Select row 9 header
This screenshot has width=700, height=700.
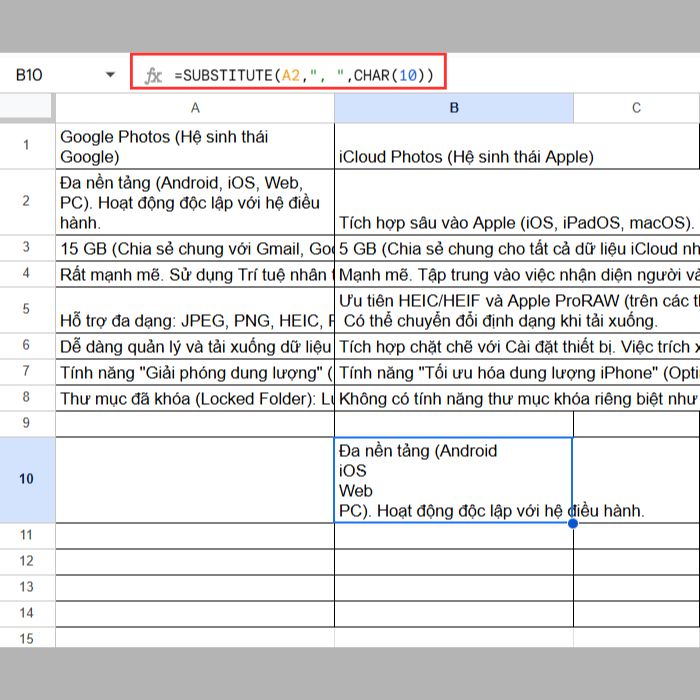coord(27,423)
